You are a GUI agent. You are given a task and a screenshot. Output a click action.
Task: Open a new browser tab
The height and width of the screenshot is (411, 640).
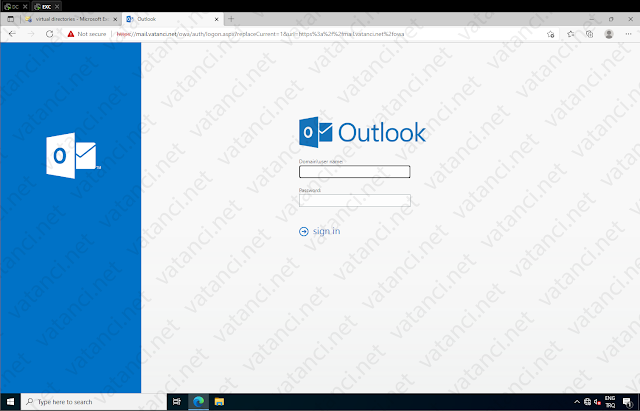pyautogui.click(x=231, y=19)
